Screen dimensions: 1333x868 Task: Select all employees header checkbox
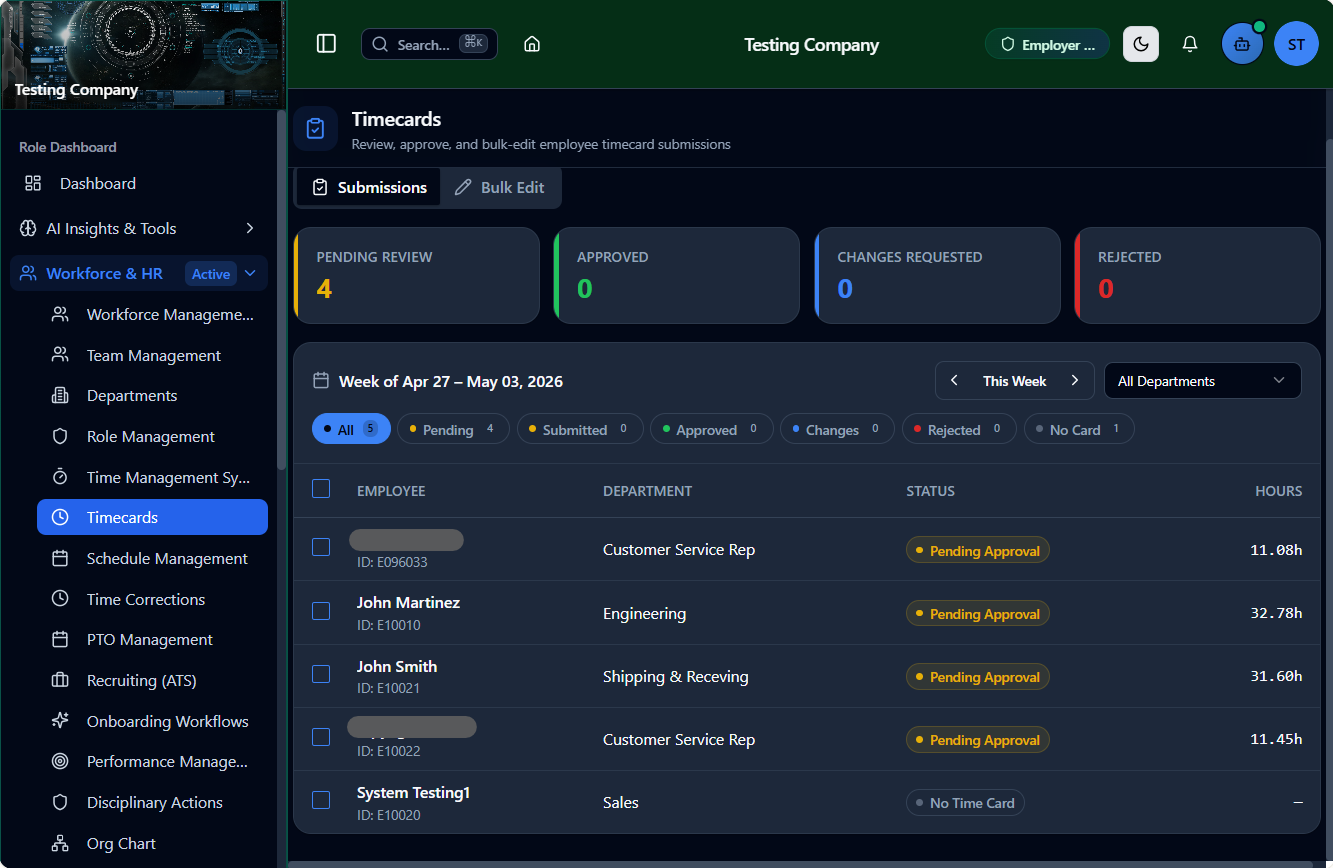(321, 489)
